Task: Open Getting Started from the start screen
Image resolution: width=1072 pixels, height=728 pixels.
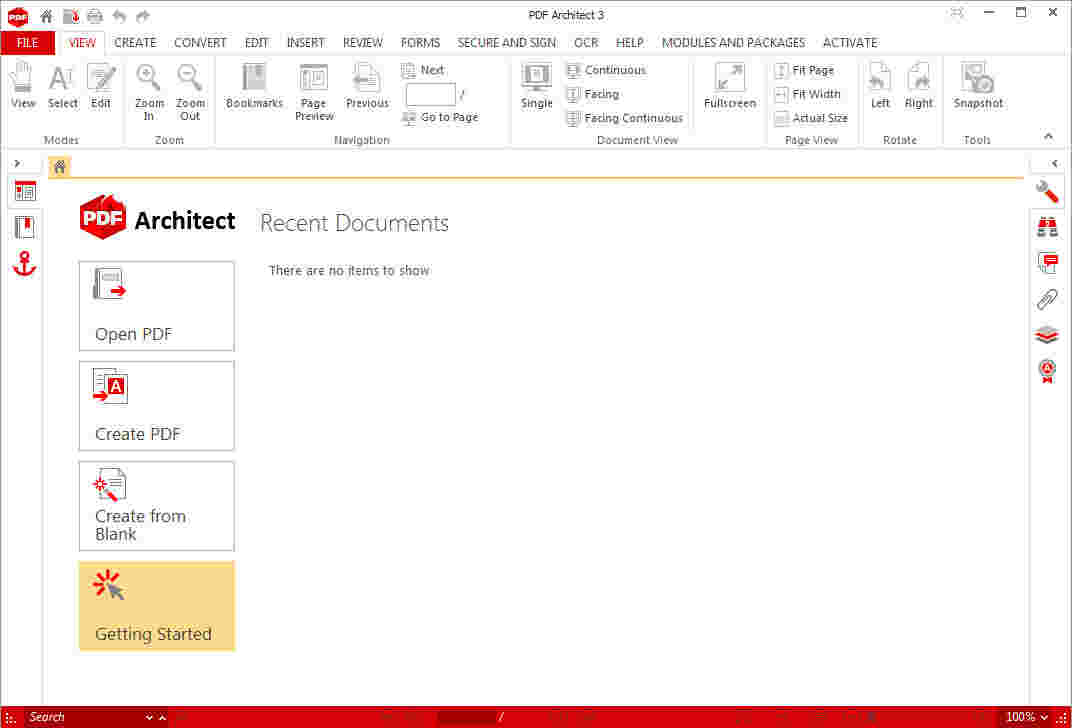Action: 156,606
